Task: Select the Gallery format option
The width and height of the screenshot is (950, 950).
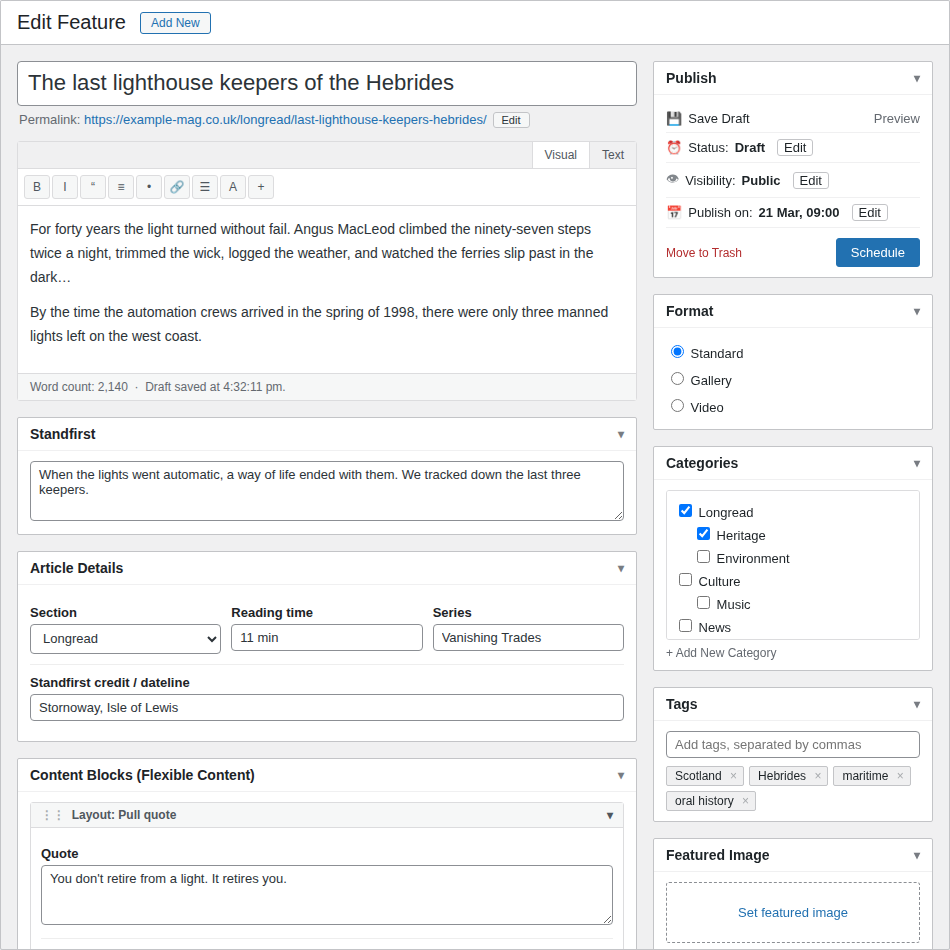Action: (x=677, y=379)
